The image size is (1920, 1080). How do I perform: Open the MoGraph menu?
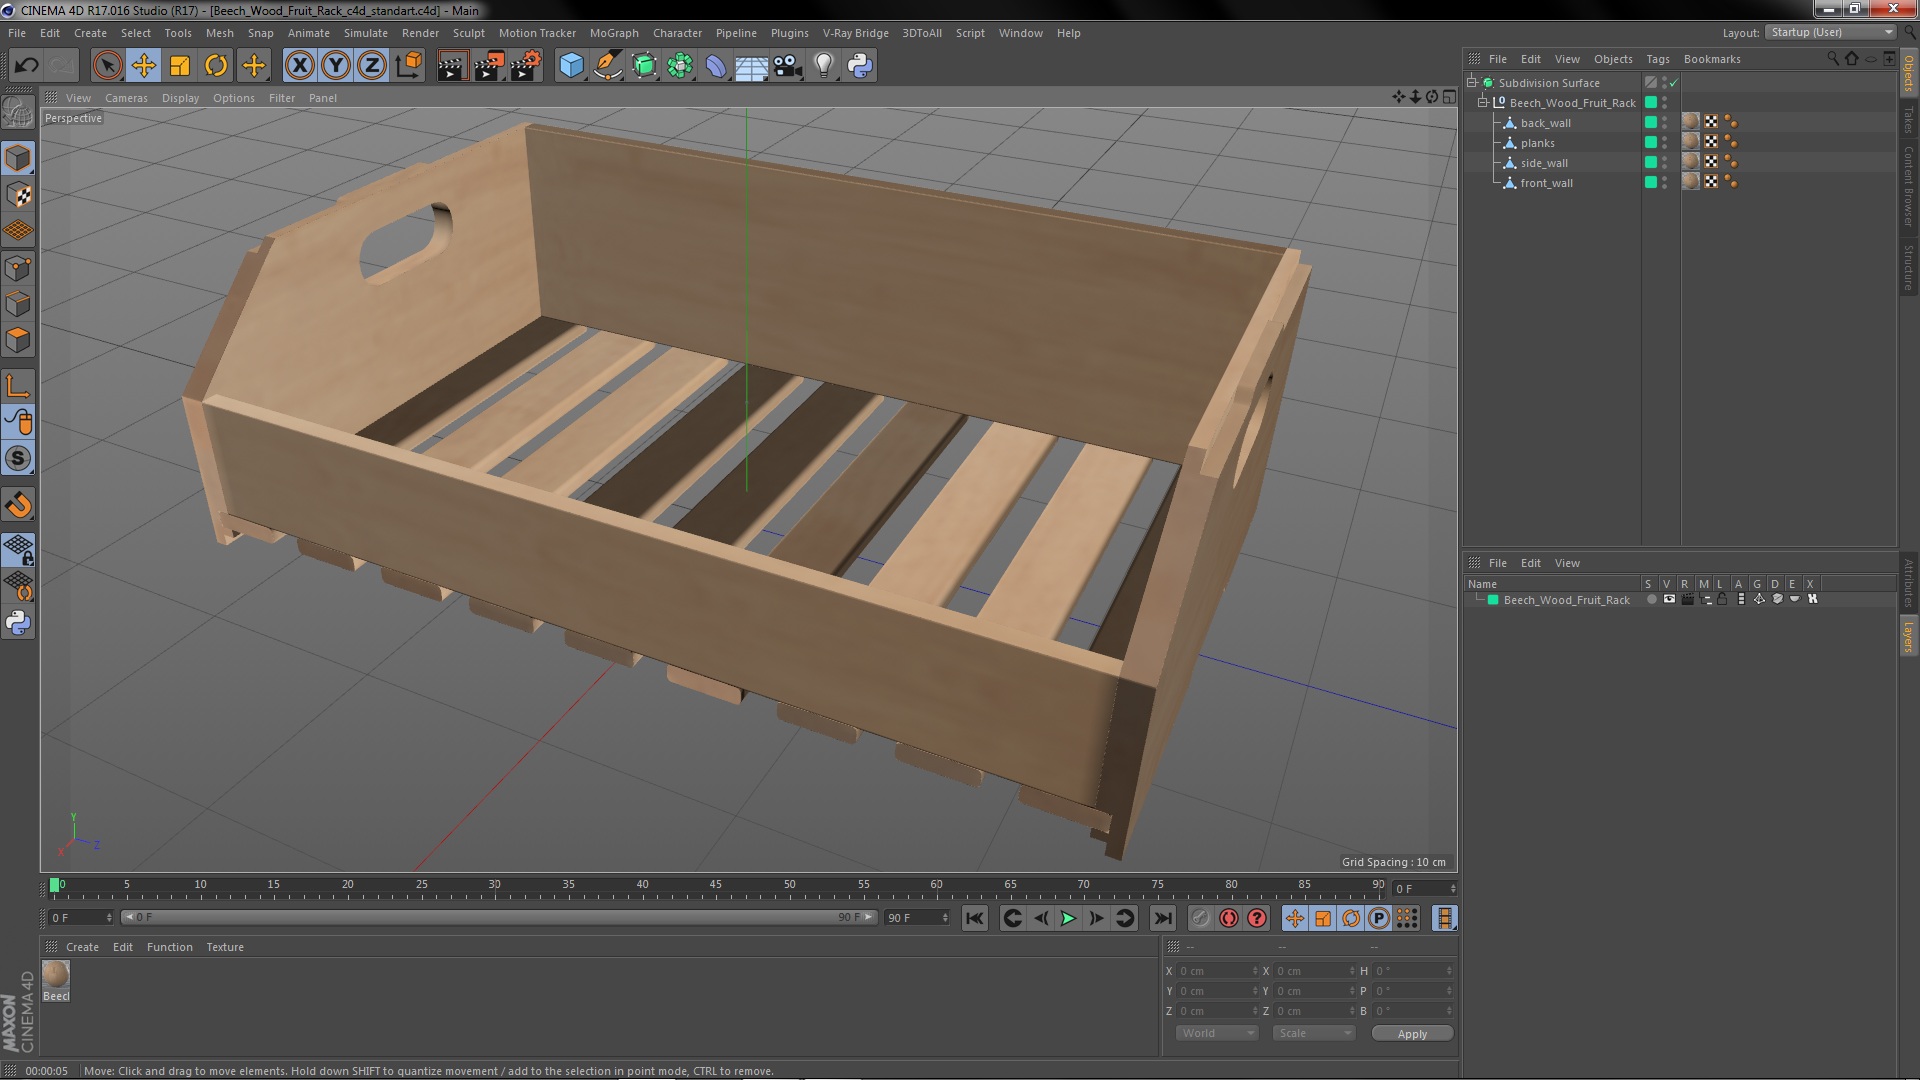click(613, 33)
